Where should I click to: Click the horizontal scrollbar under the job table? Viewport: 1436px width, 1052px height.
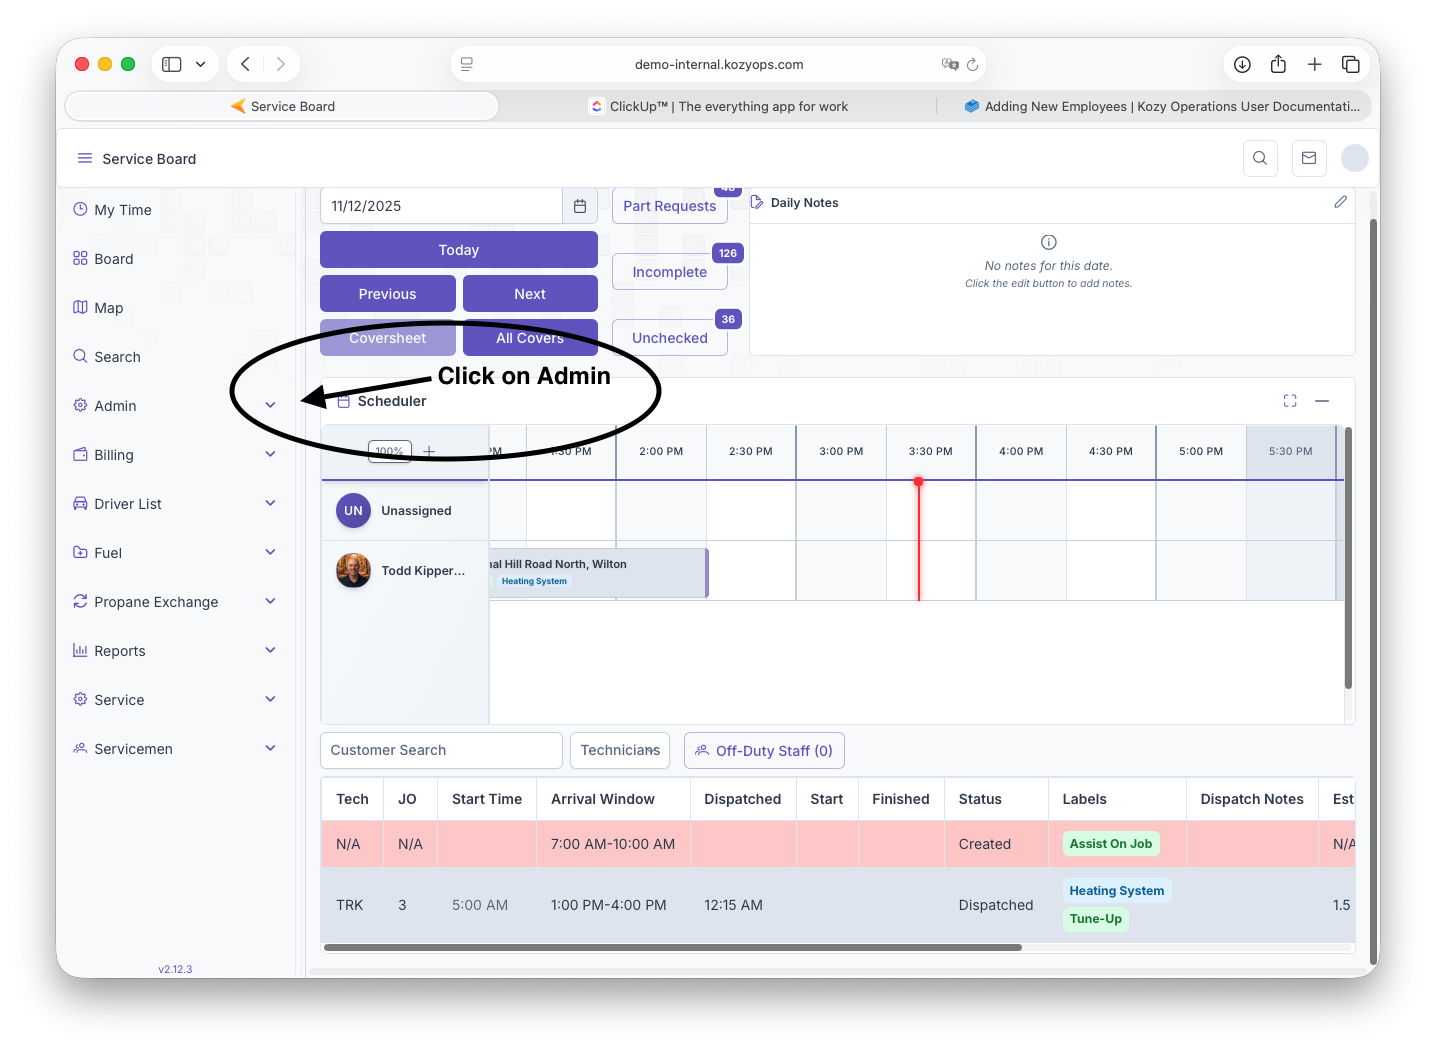[672, 947]
